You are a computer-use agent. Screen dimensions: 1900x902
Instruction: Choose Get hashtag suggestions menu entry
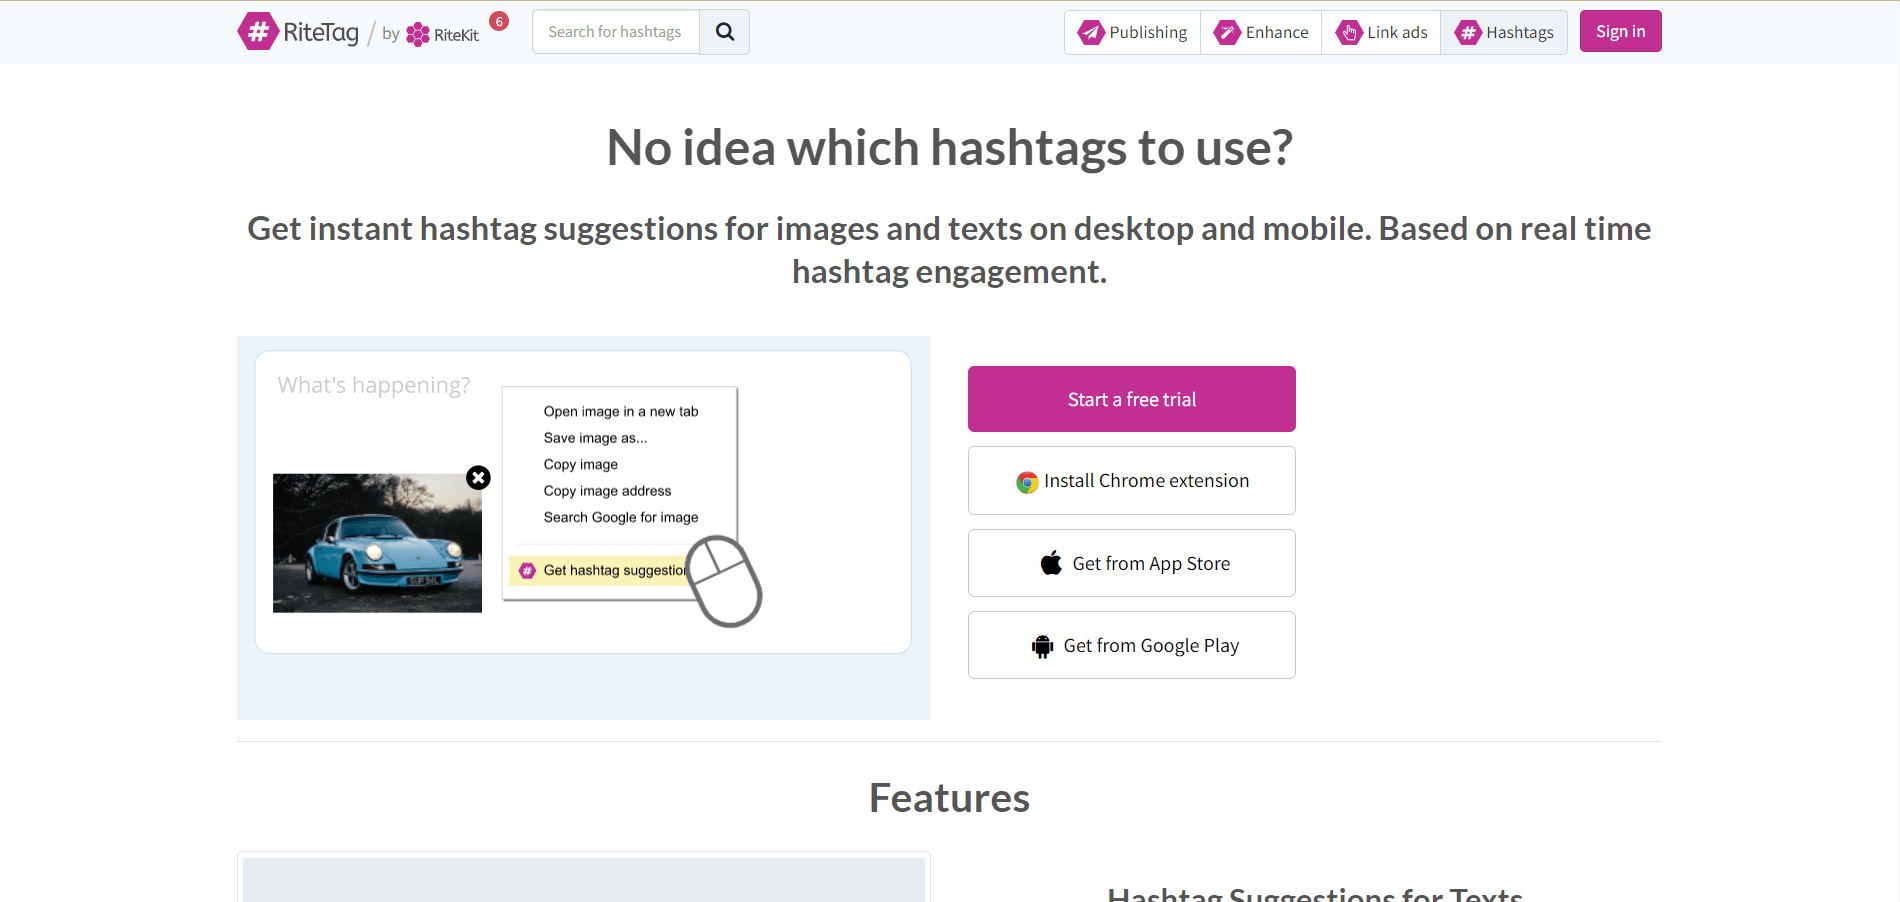click(600, 570)
